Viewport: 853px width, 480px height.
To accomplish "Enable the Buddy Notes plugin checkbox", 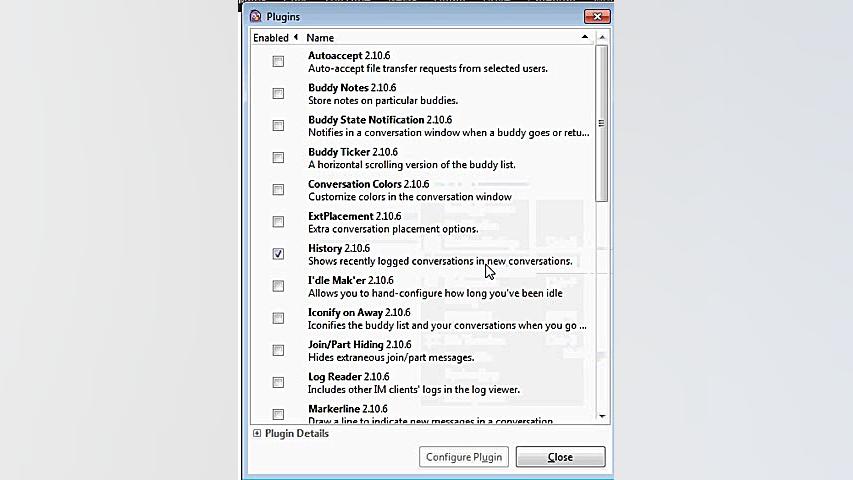I will tap(278, 94).
